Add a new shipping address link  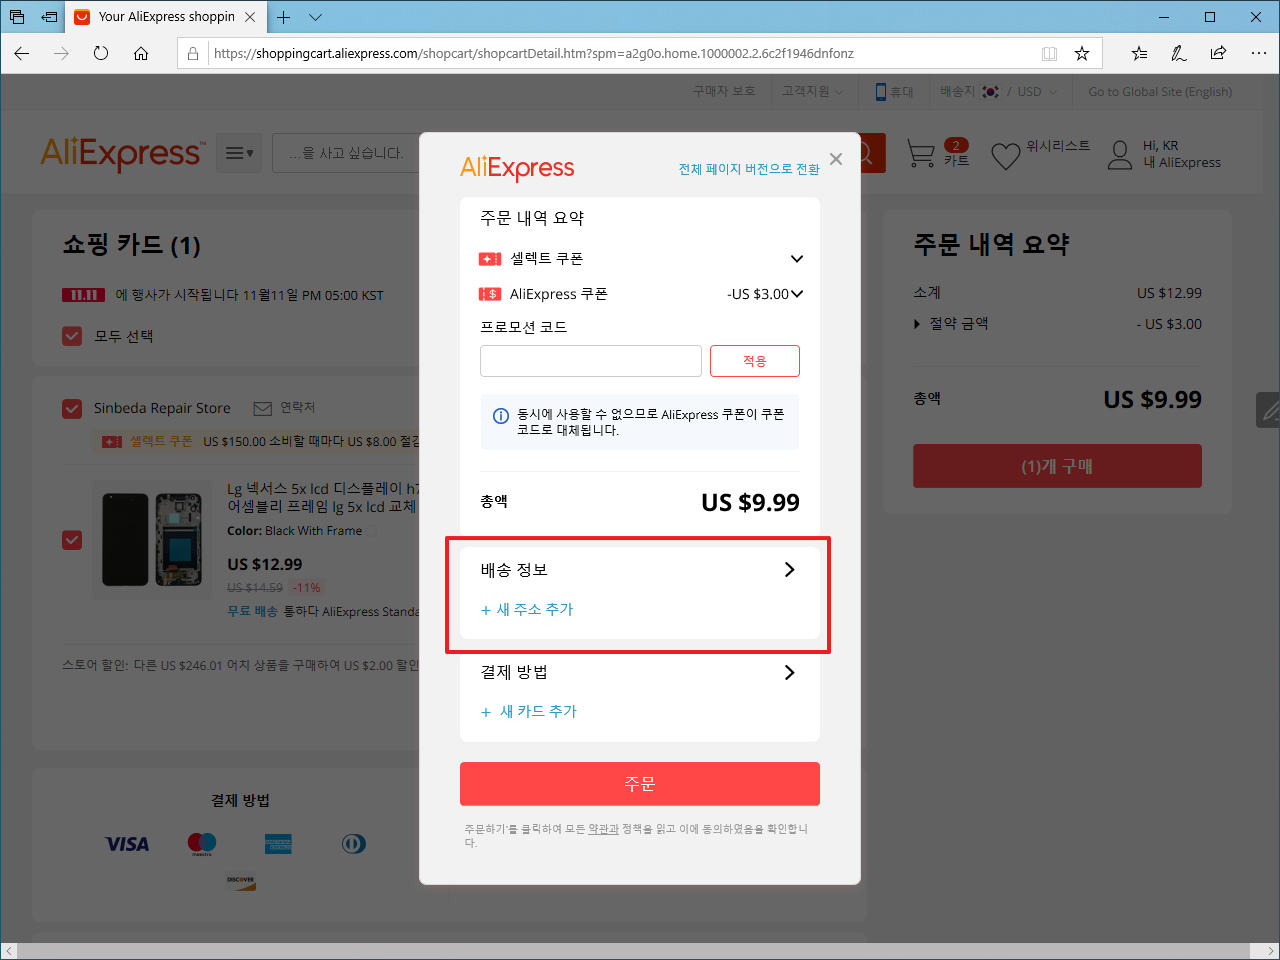point(527,609)
